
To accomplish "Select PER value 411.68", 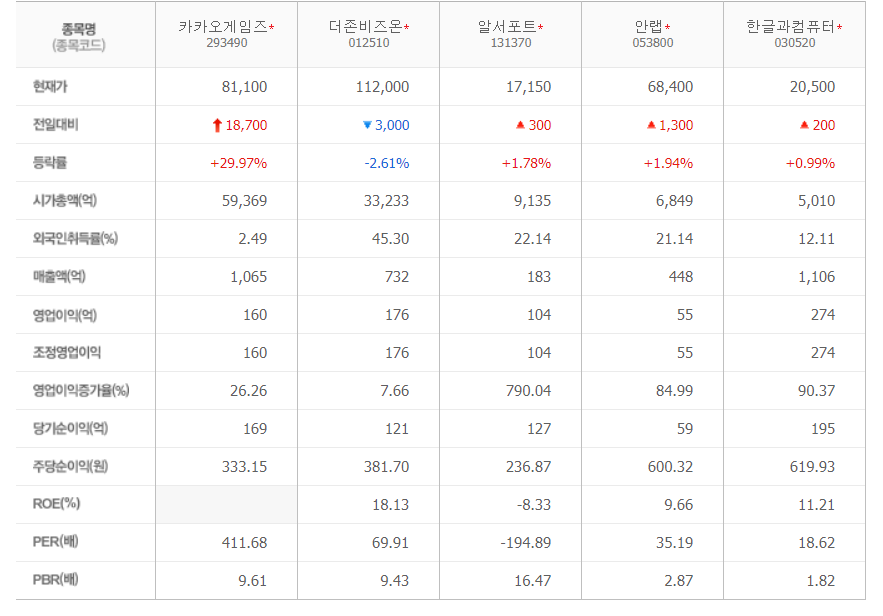I will (x=244, y=543).
